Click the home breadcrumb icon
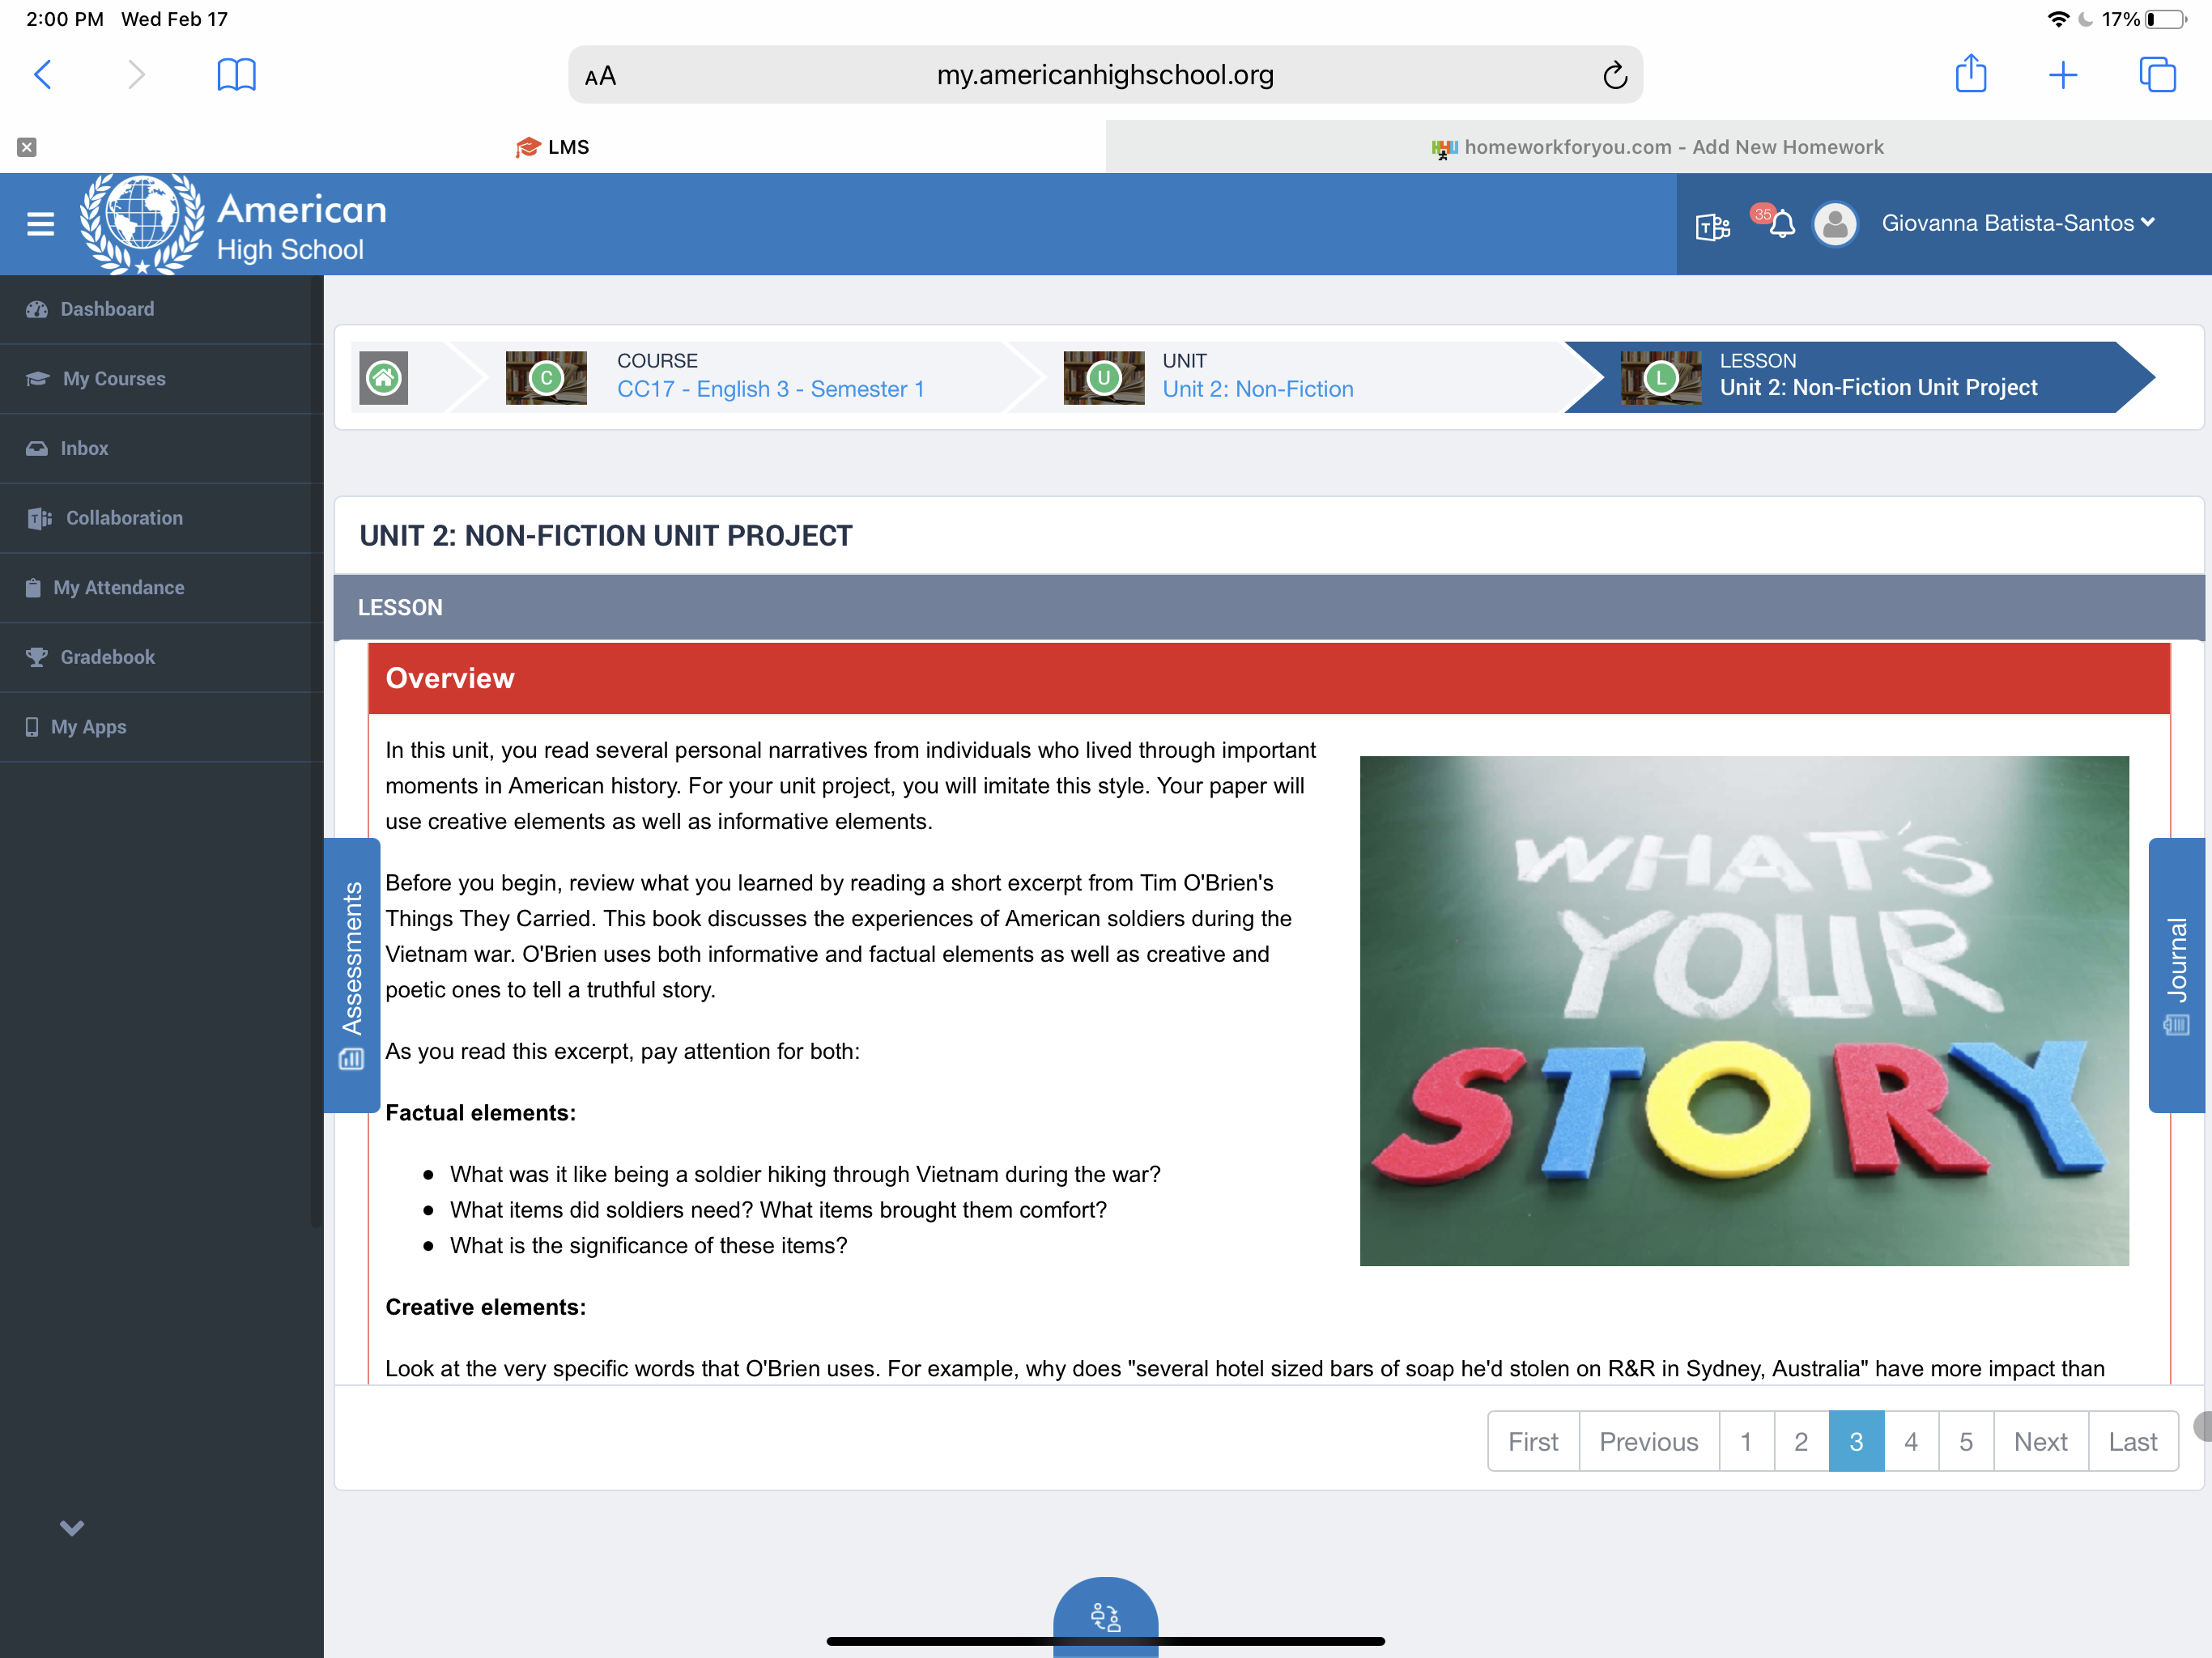Screen dimensions: 2212x1658 click(x=384, y=378)
